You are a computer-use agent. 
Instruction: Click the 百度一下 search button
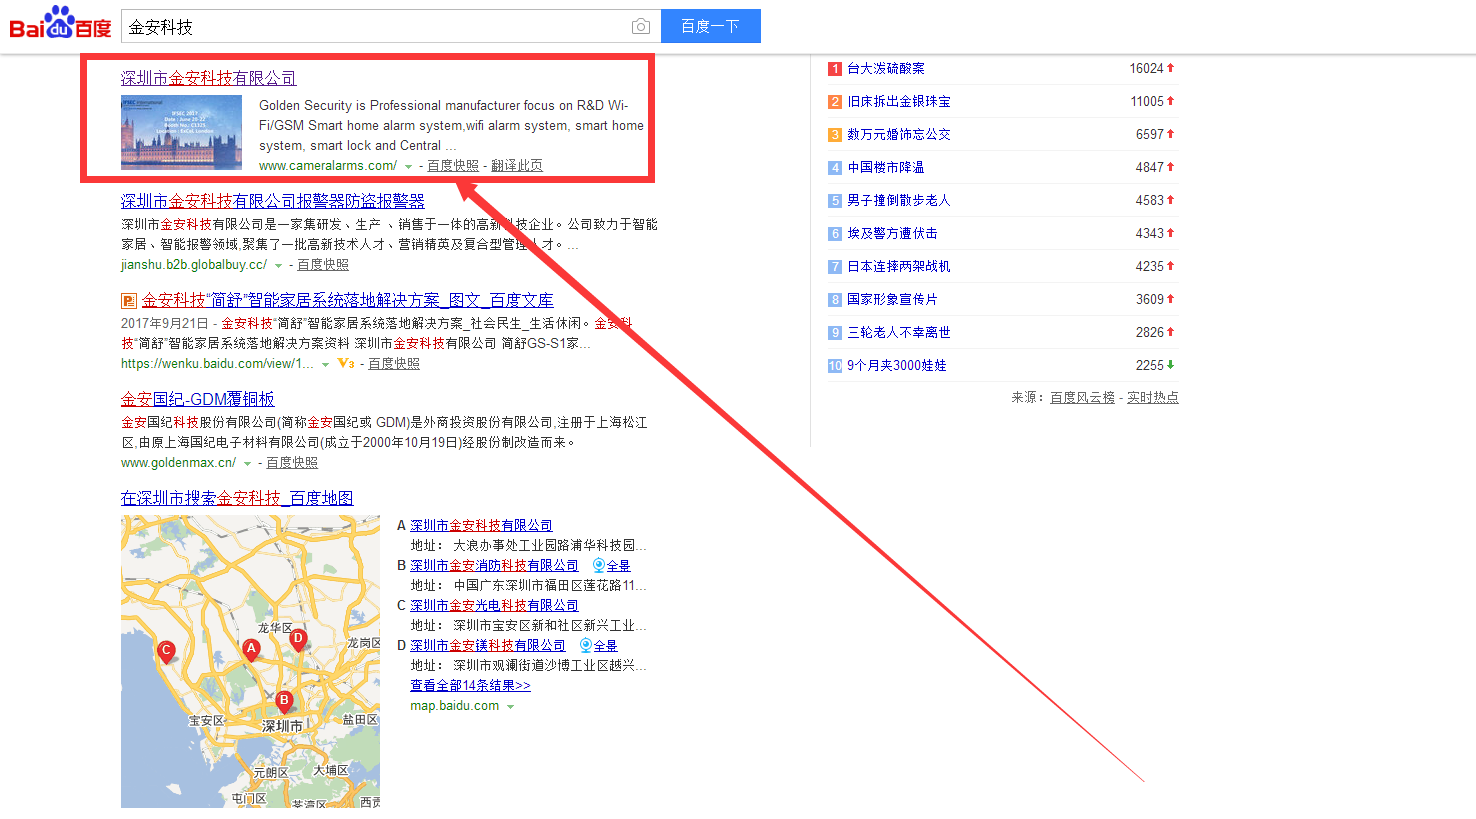click(710, 26)
